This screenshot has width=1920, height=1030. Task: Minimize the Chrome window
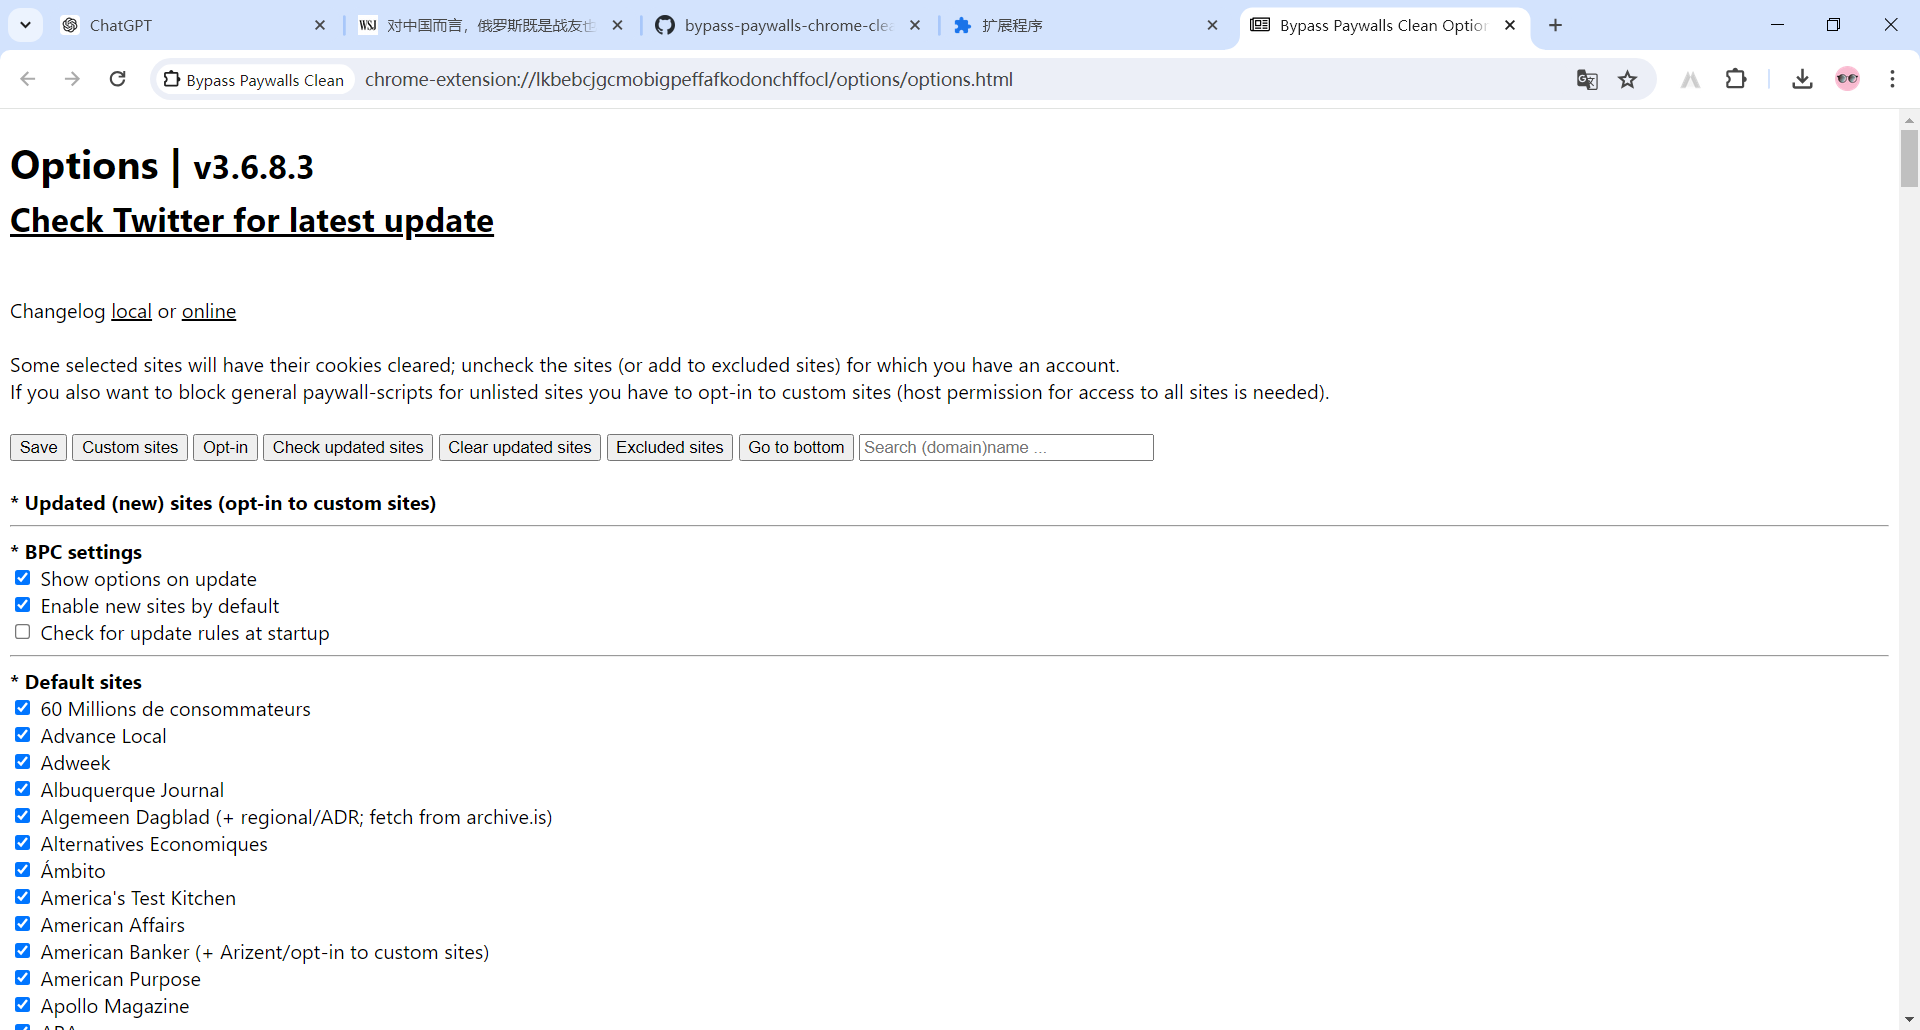pos(1777,25)
